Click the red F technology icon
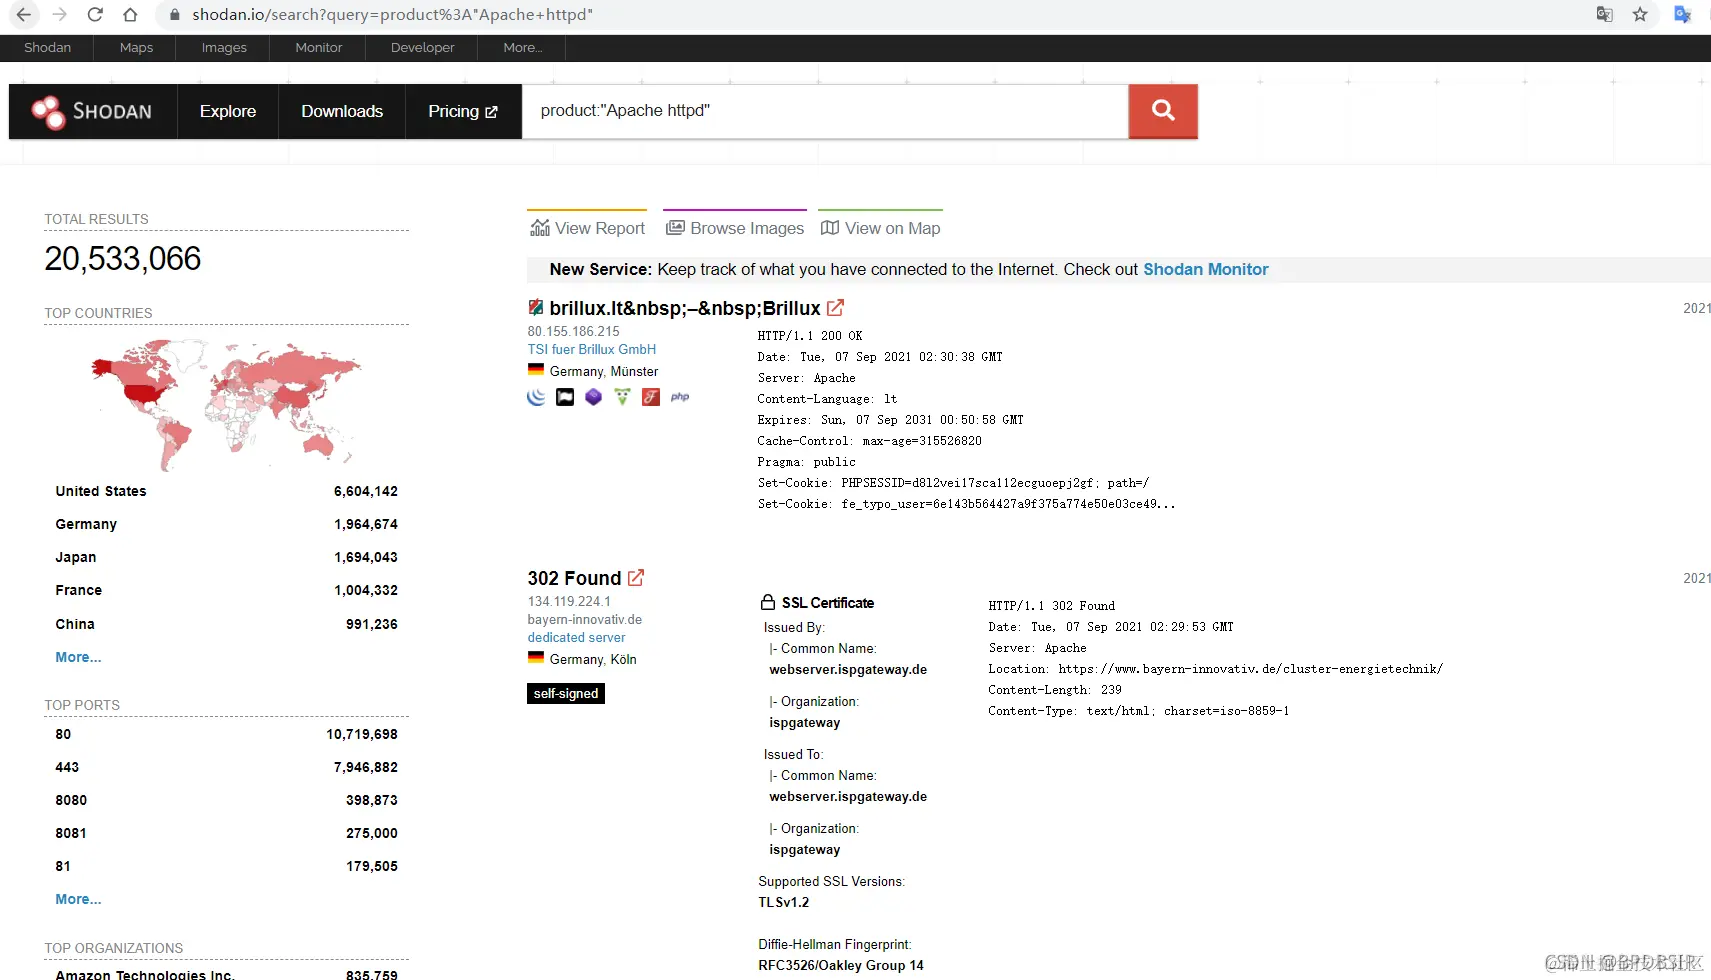1711x980 pixels. (651, 397)
